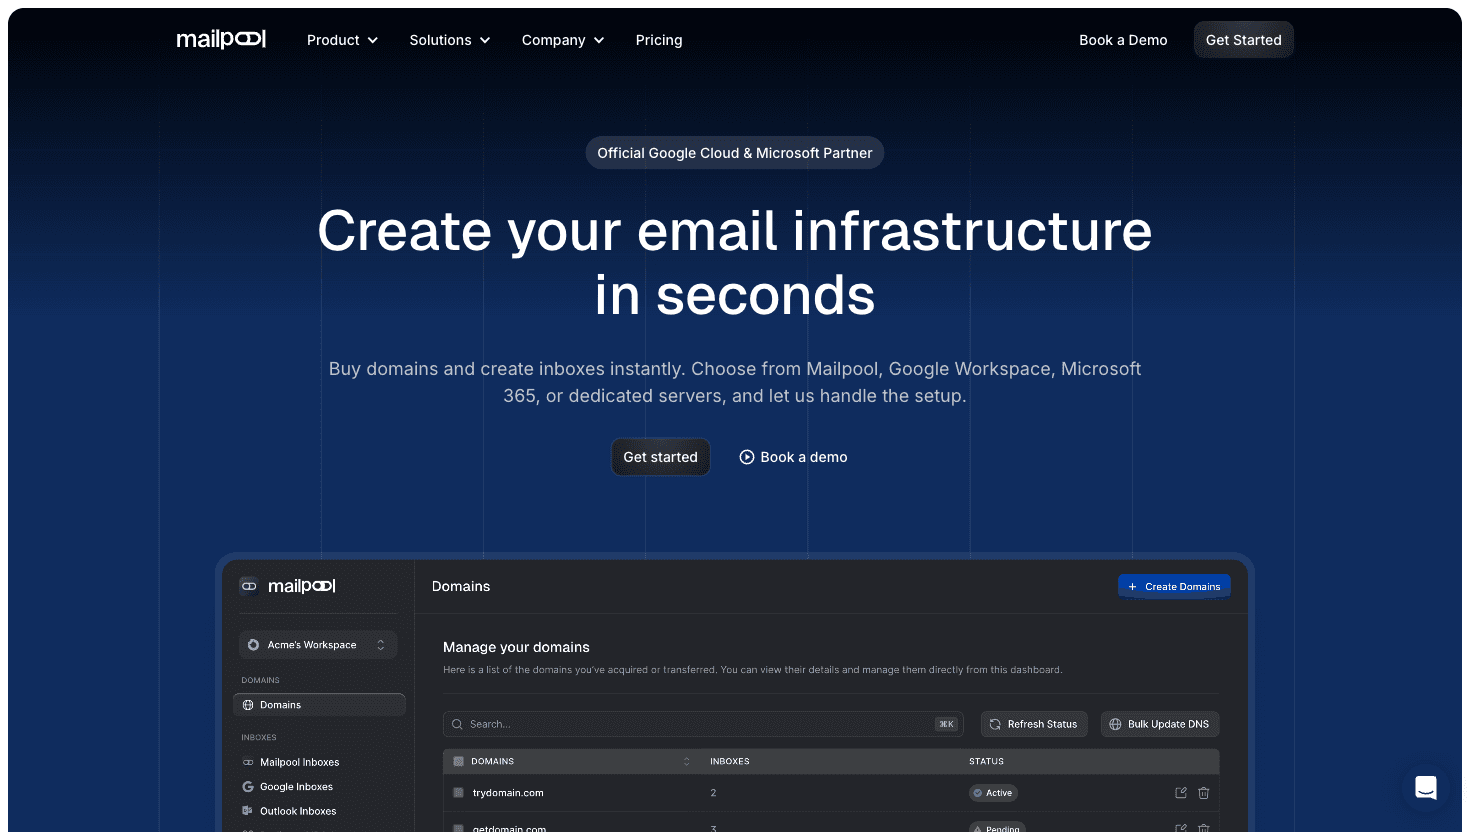Click the trash icon for trydomain.com
1470x832 pixels.
click(x=1204, y=792)
